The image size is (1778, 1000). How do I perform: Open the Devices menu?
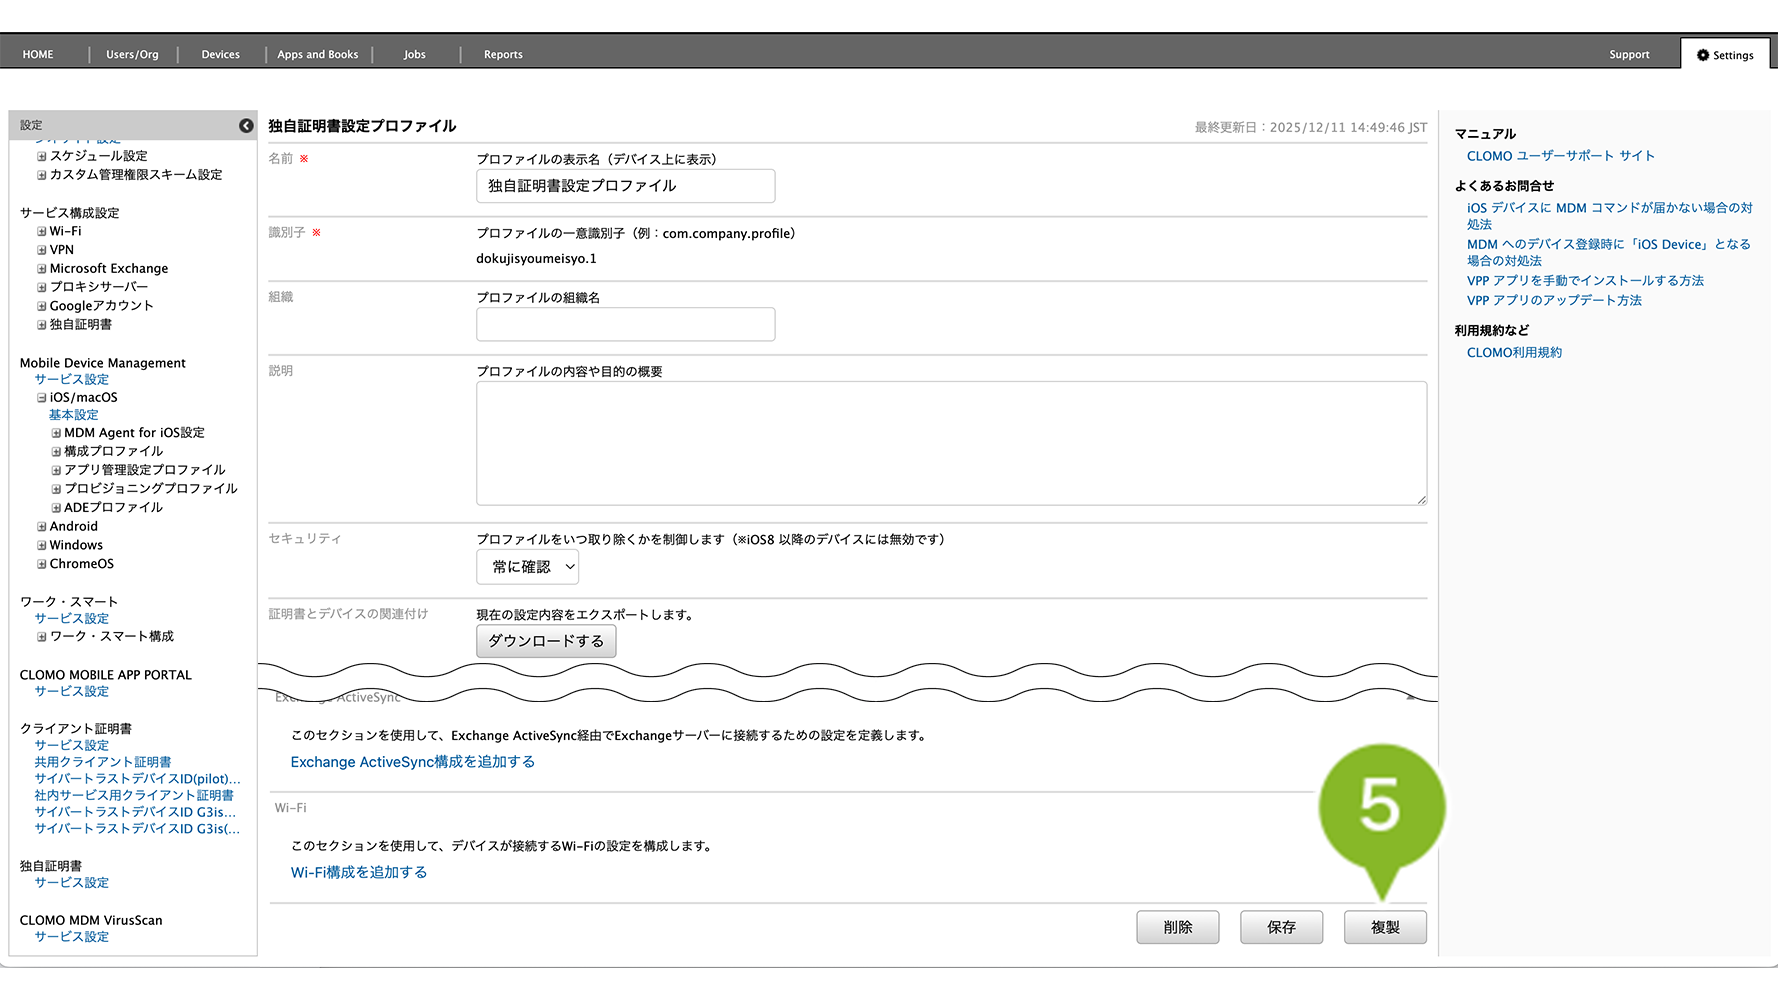coord(220,55)
